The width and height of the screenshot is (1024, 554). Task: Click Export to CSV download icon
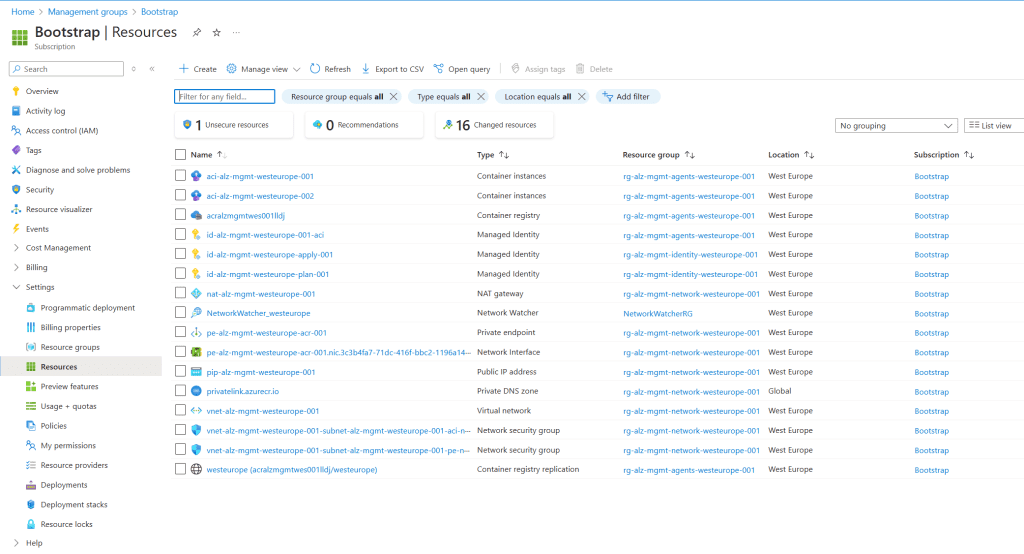click(366, 69)
